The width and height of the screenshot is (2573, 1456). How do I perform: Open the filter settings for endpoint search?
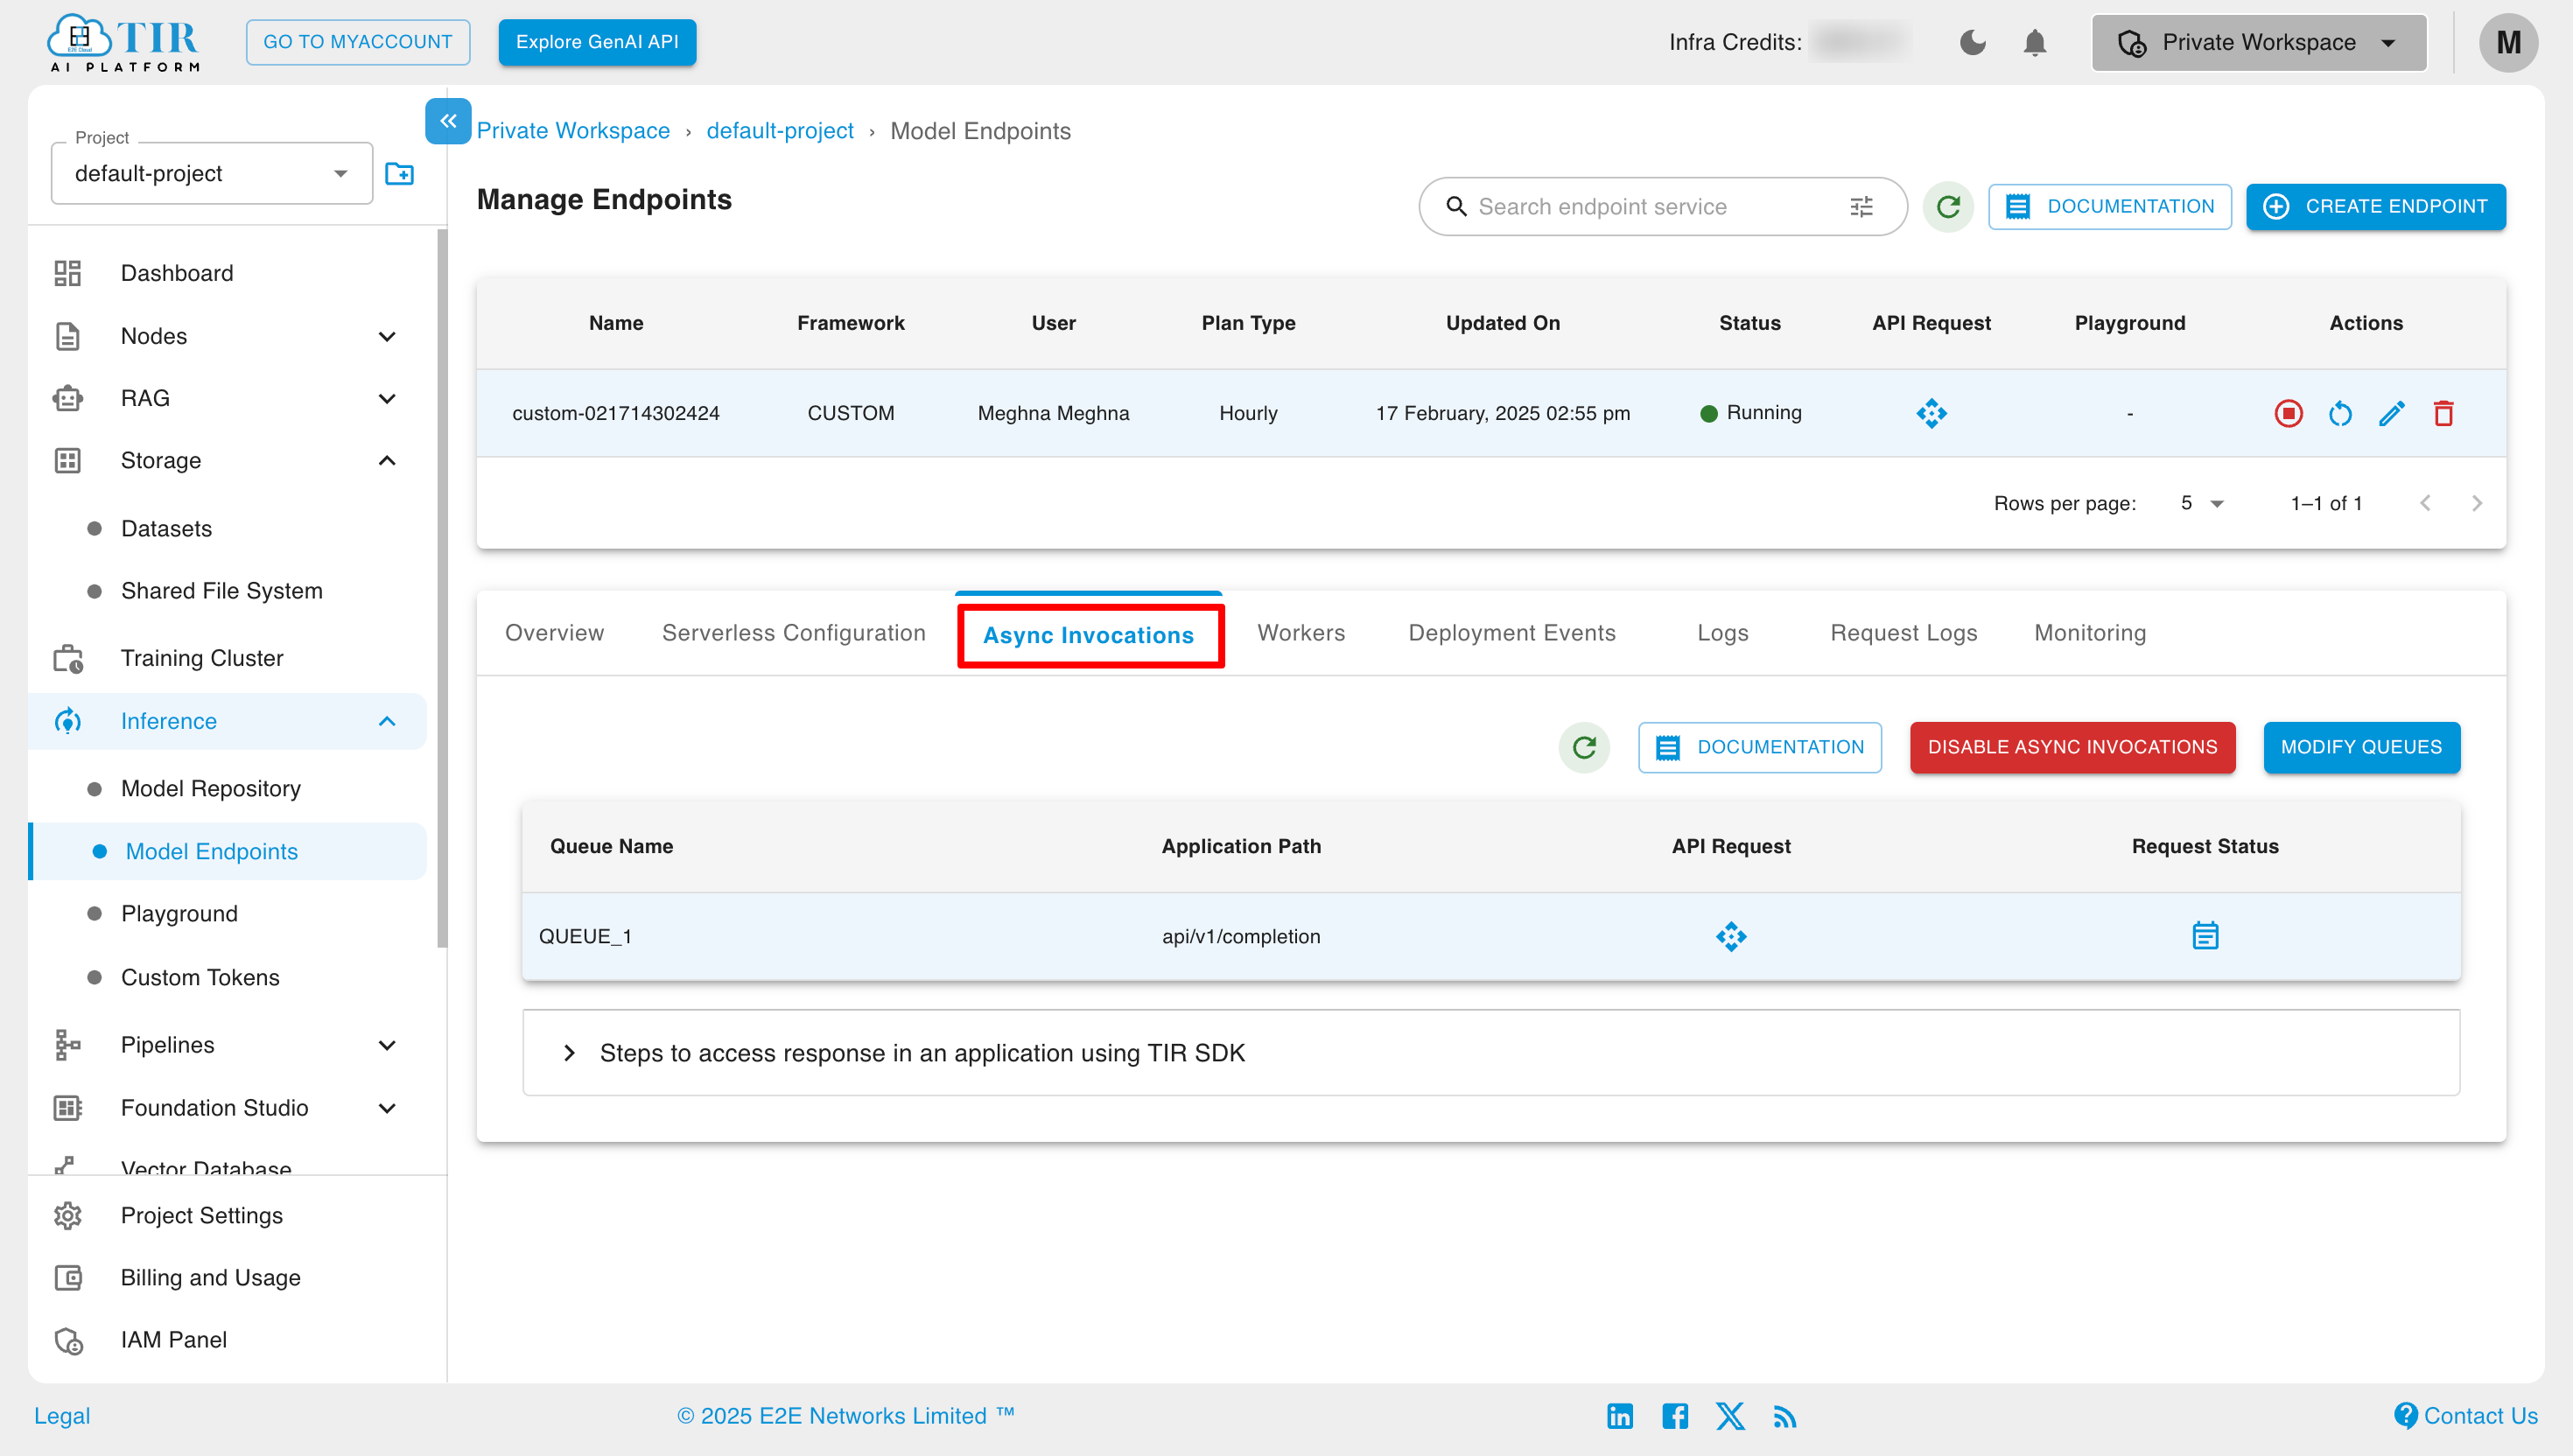click(1862, 206)
